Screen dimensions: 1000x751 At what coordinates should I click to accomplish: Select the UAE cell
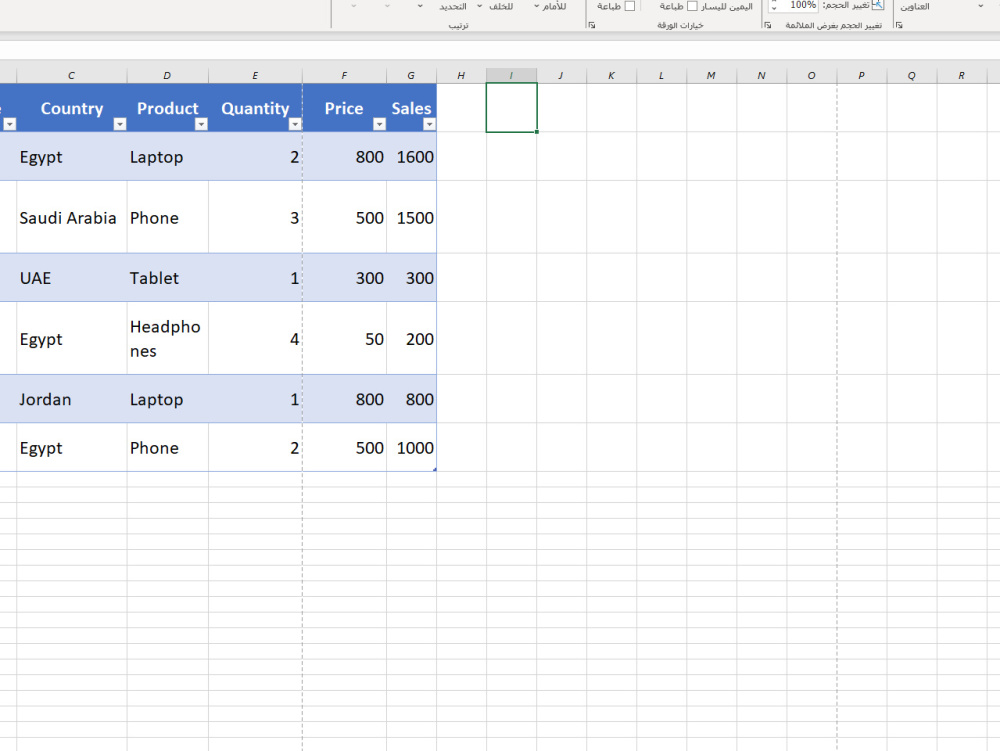tap(71, 278)
